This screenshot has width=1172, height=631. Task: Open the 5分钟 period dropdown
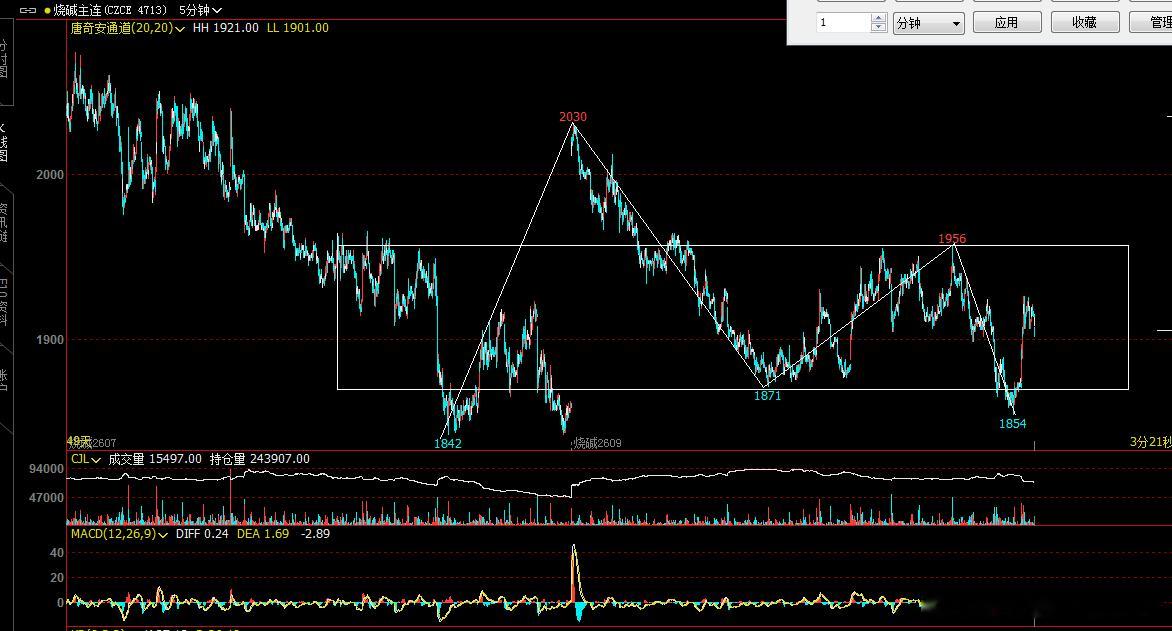click(x=200, y=10)
